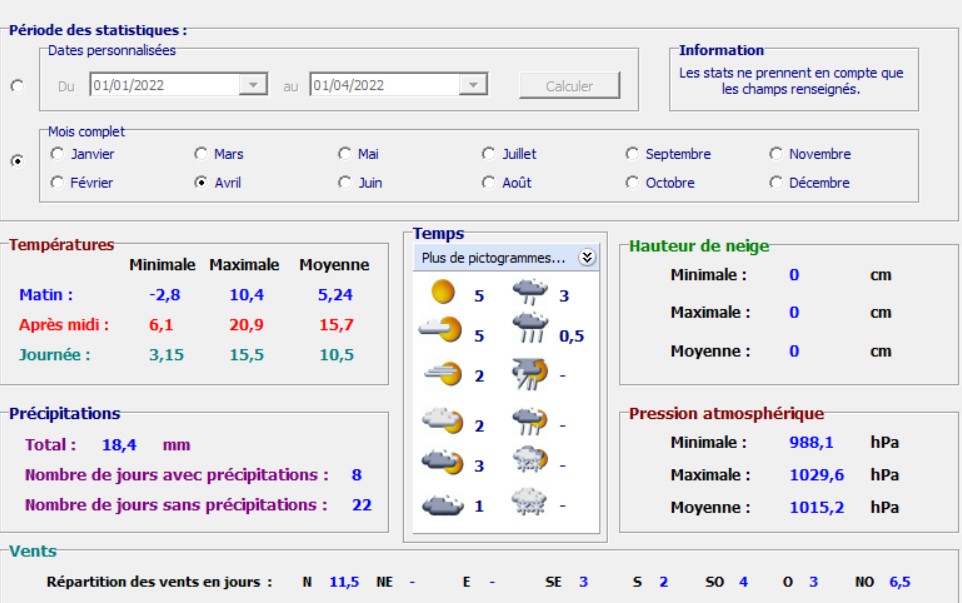The height and width of the screenshot is (603, 962).
Task: Click the sunny weather pictogram with count 5
Action: (443, 292)
